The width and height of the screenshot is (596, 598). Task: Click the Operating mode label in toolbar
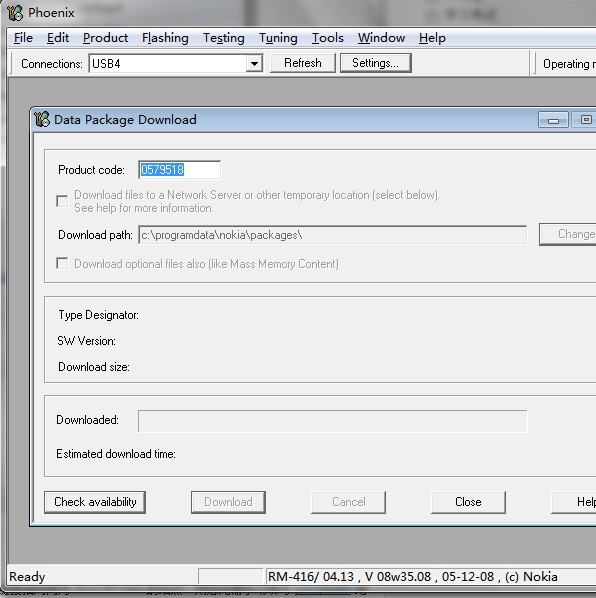[x=569, y=64]
